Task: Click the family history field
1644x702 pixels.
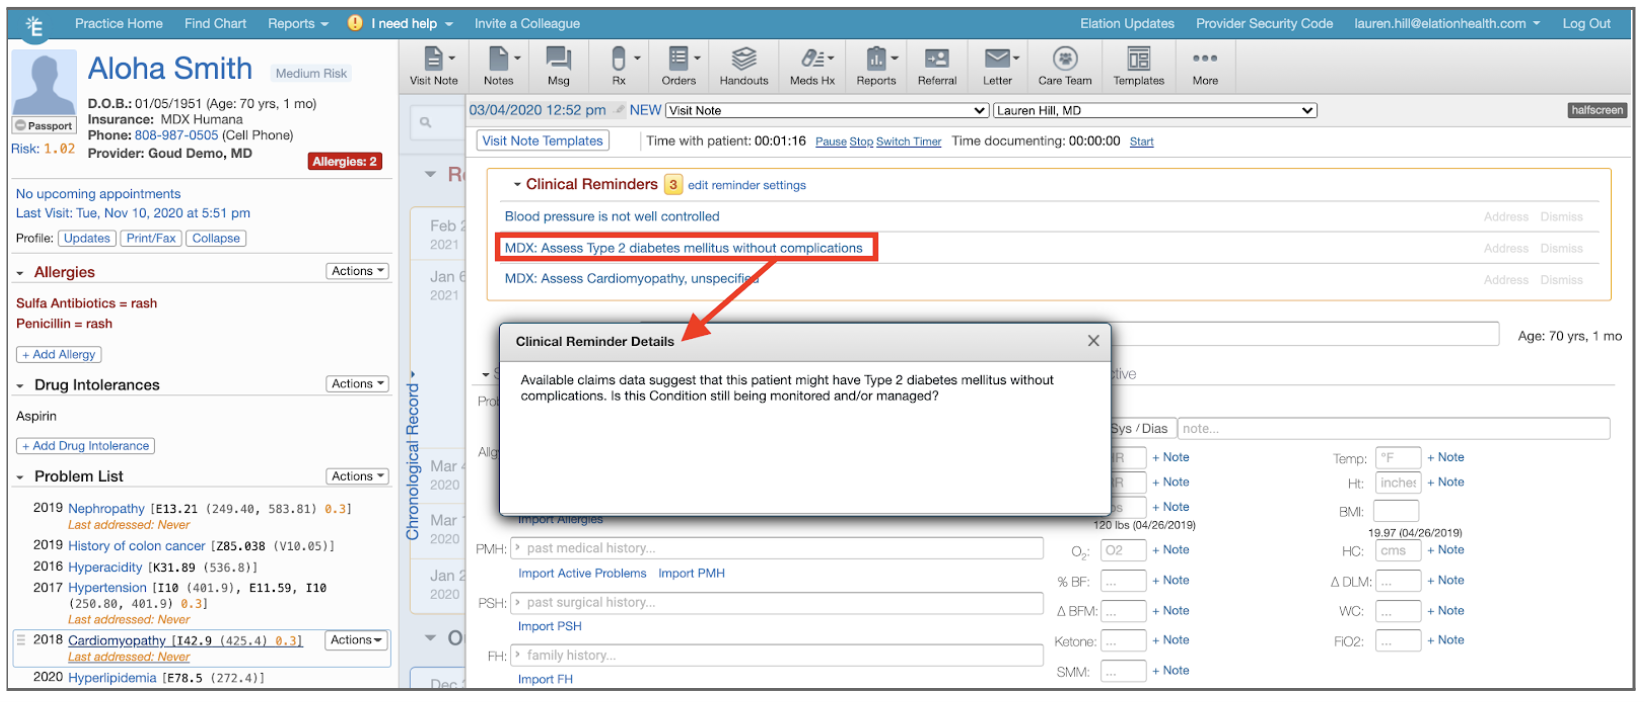Action: 777,655
